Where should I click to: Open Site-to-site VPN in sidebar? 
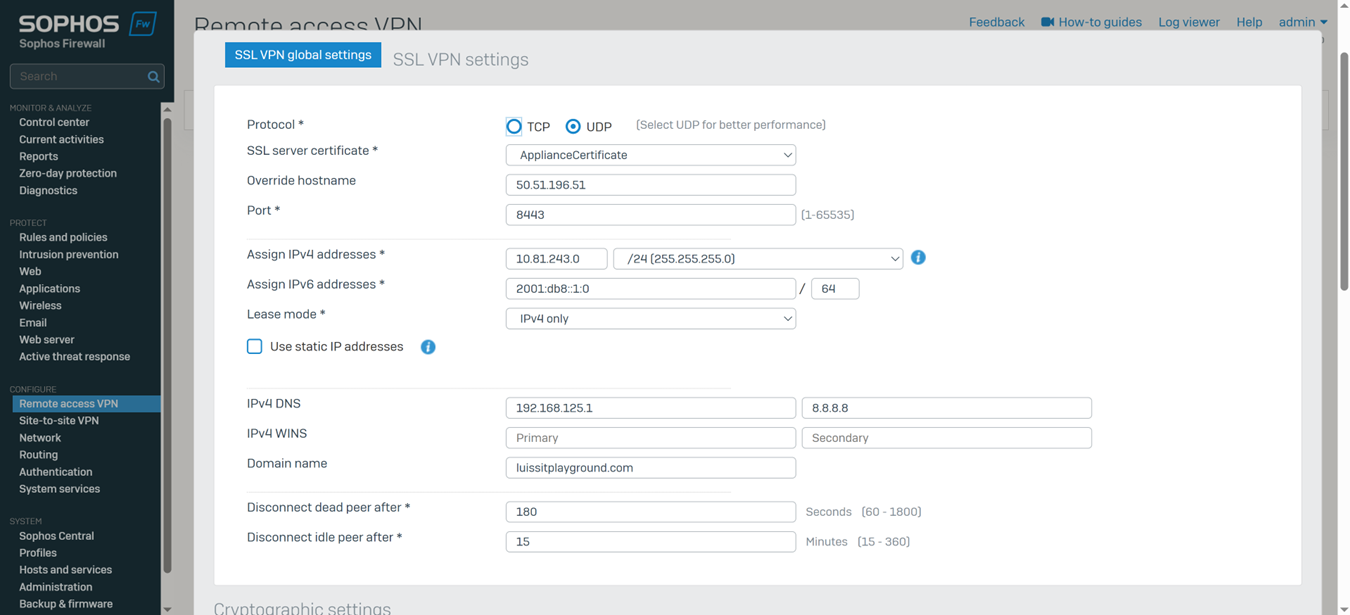(59, 421)
